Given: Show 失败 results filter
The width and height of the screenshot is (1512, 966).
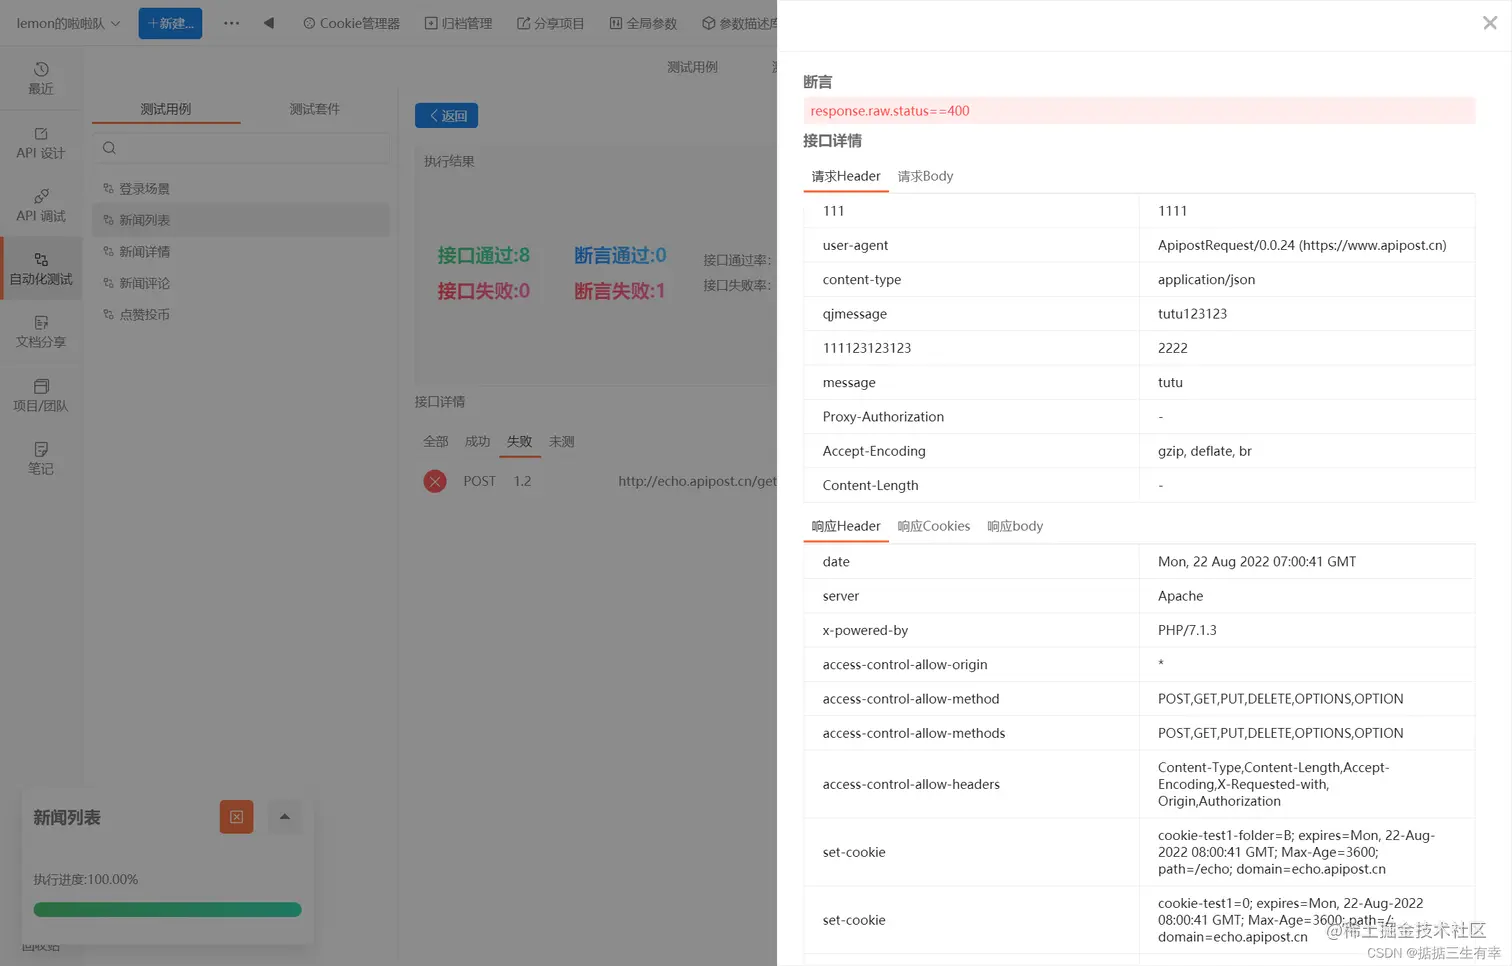Looking at the screenshot, I should (x=520, y=441).
